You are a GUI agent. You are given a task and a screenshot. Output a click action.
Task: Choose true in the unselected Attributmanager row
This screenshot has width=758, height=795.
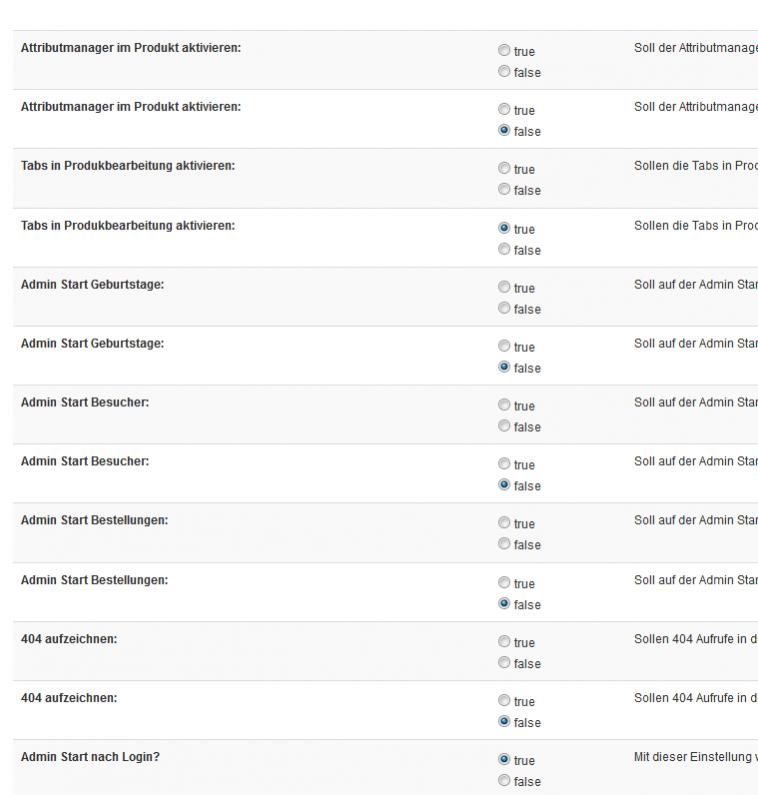[x=504, y=51]
